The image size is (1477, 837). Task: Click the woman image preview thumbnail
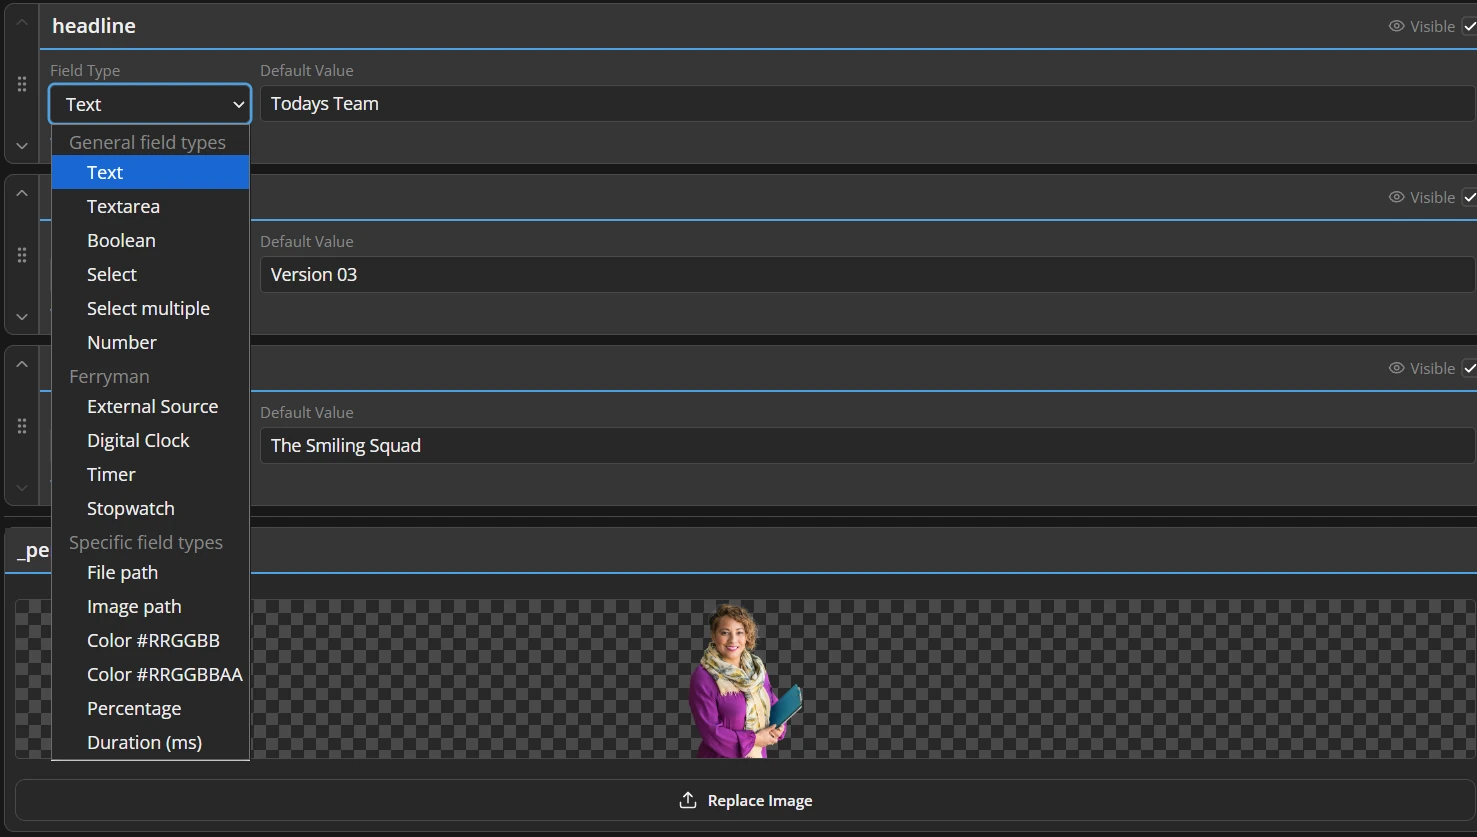745,680
